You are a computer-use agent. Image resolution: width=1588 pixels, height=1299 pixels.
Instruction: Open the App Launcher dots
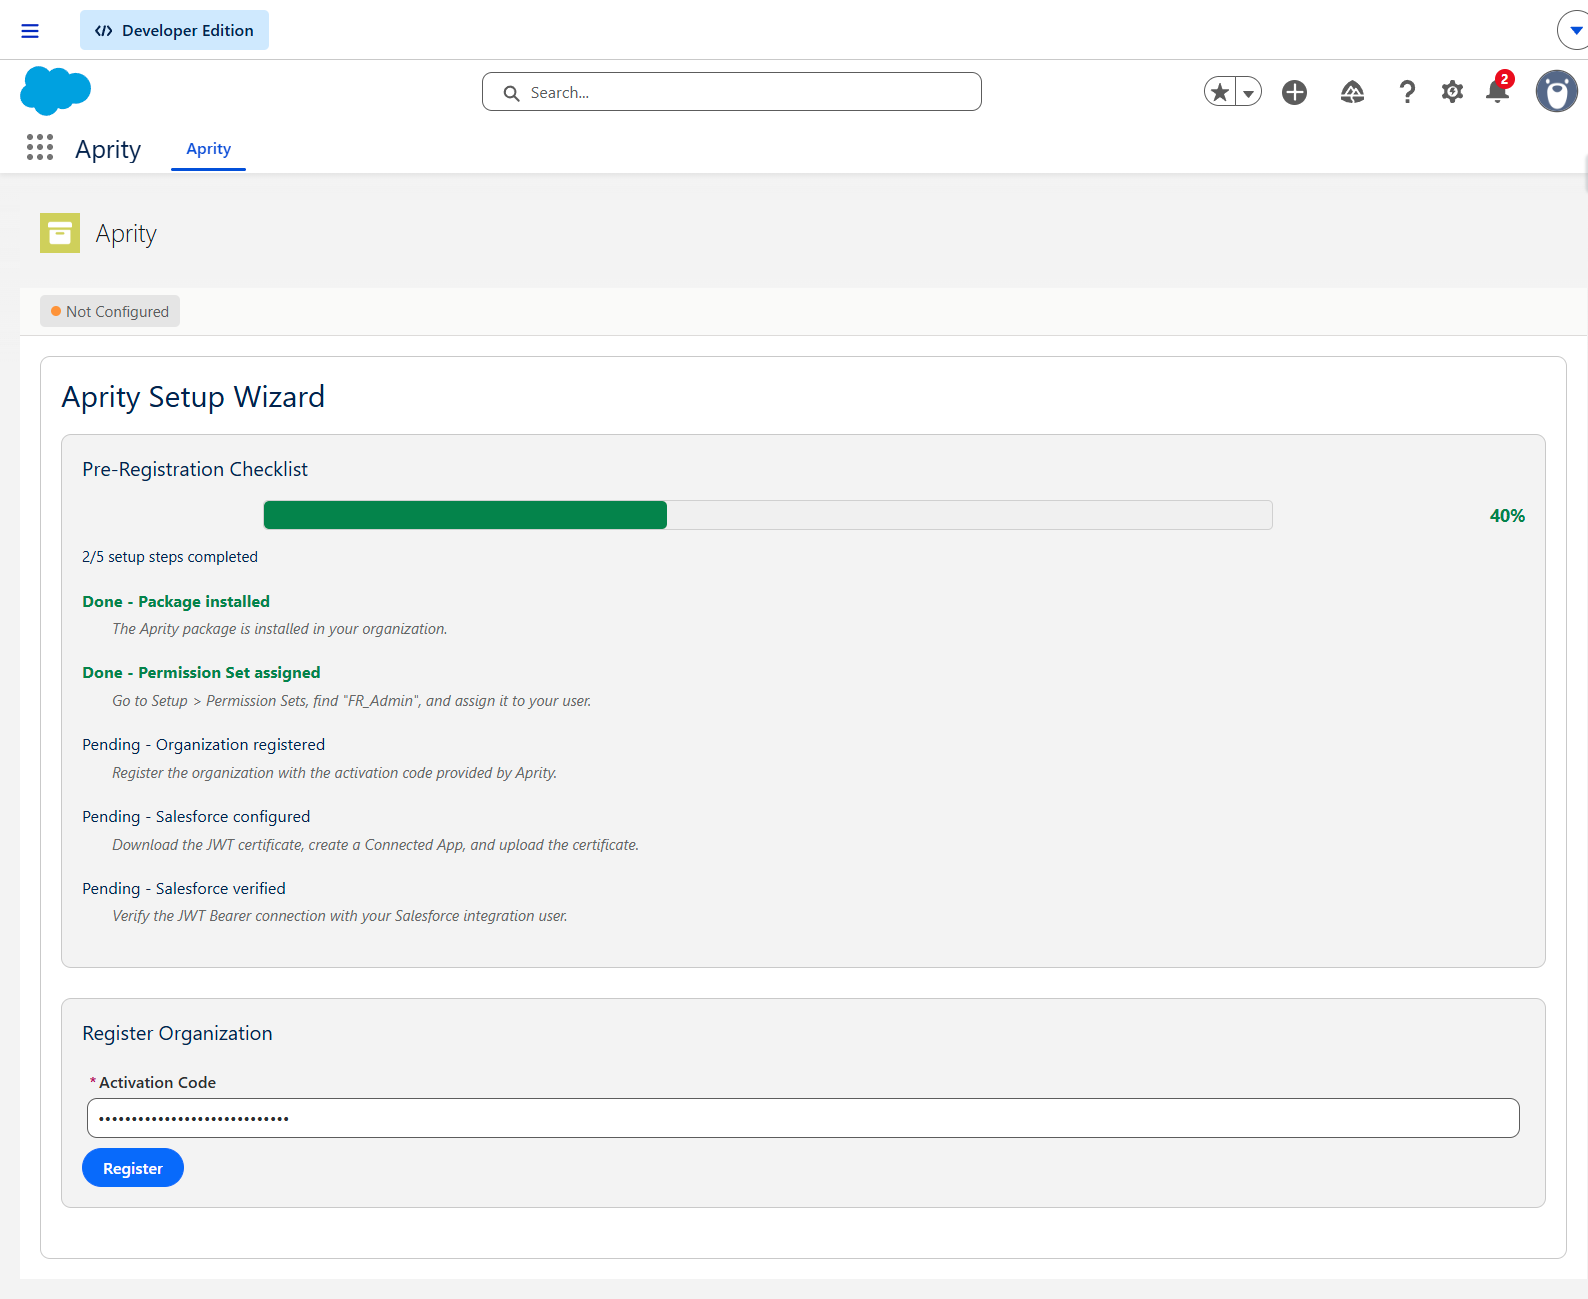point(40,148)
